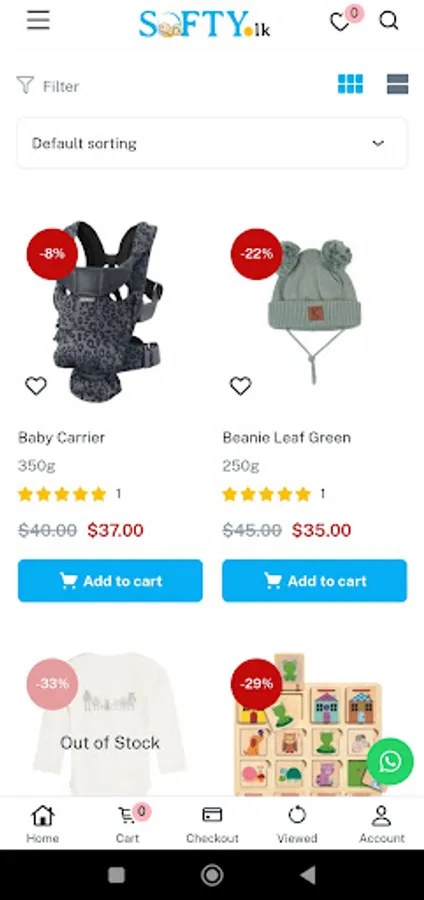424x900 pixels.
Task: Tap the search magnifier icon
Action: (x=388, y=21)
